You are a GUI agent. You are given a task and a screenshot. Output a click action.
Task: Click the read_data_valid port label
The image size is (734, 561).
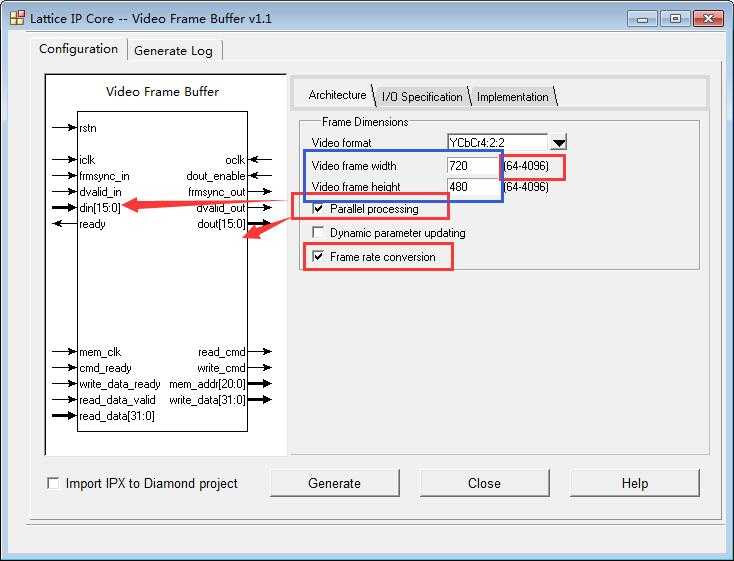(x=117, y=400)
